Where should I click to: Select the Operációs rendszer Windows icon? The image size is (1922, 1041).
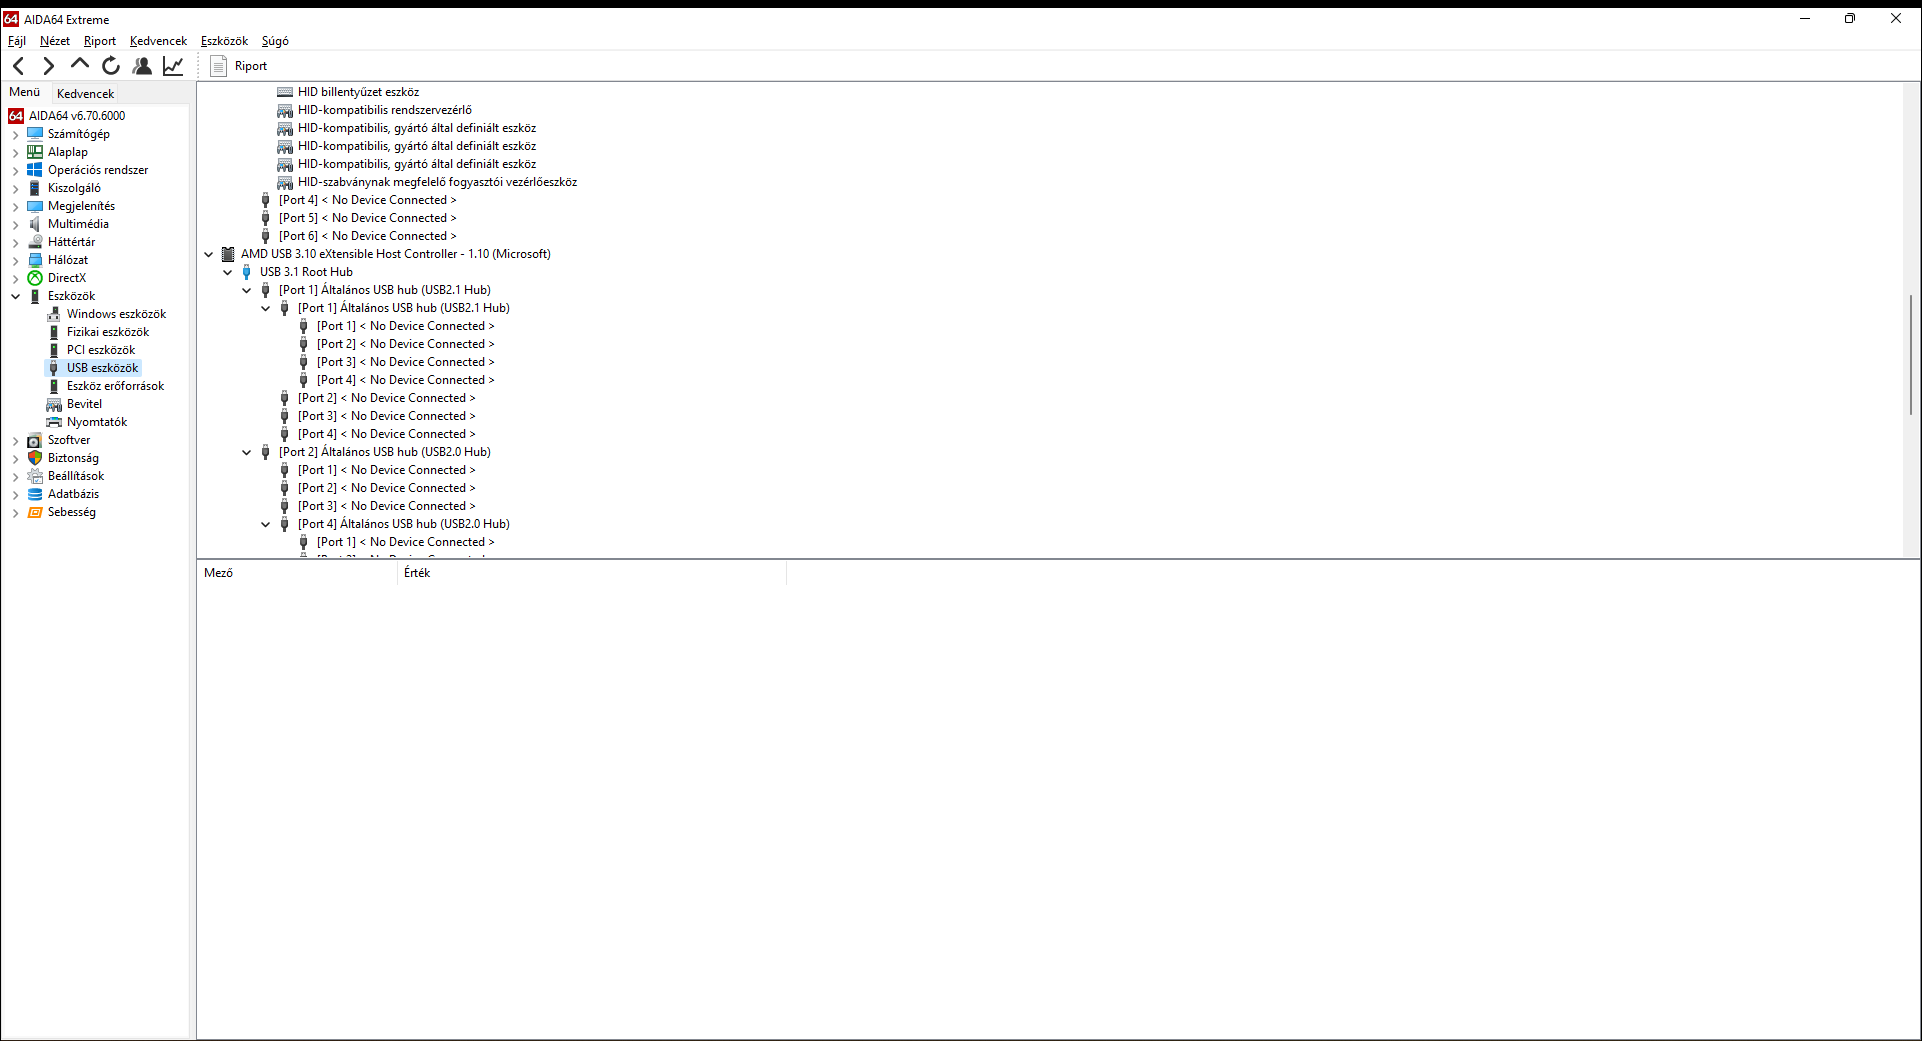35,170
